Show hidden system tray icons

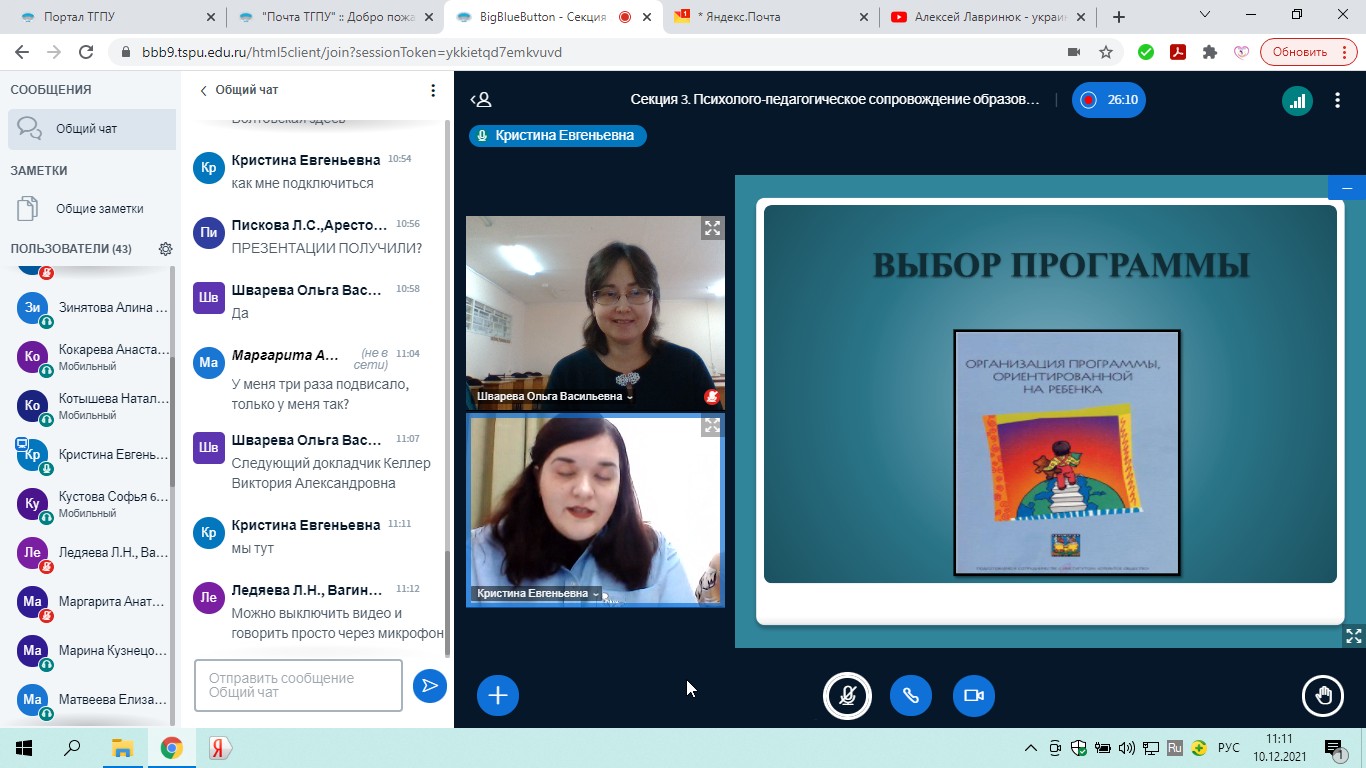pyautogui.click(x=1032, y=748)
